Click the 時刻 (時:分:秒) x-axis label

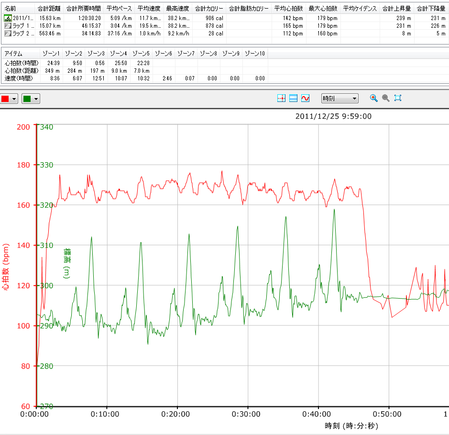352,426
